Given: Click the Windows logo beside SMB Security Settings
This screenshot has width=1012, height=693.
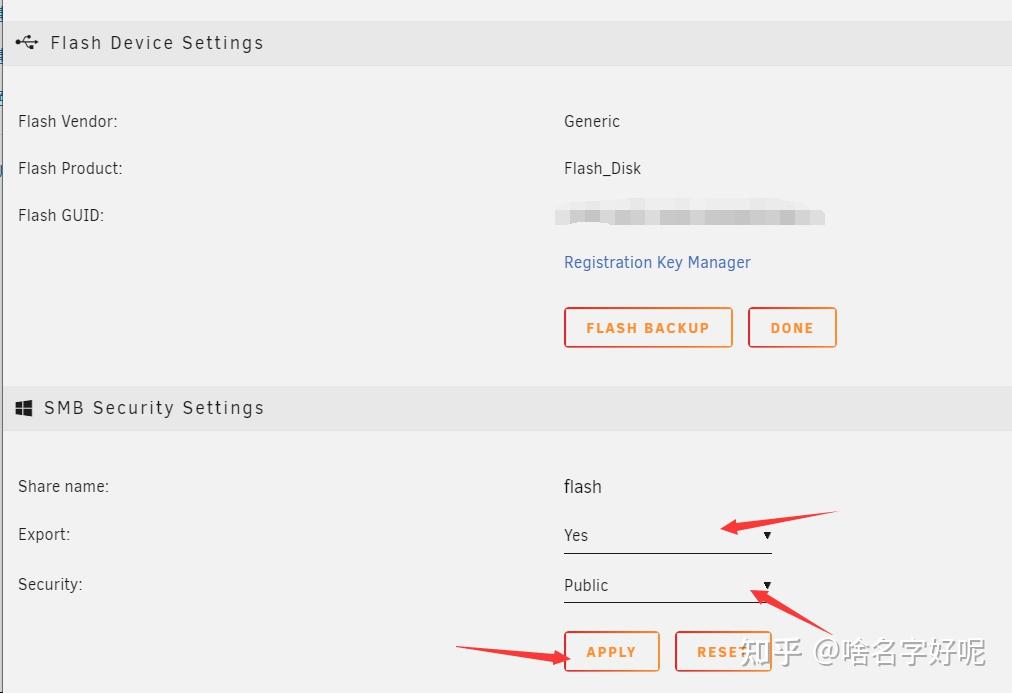Looking at the screenshot, I should 25,408.
